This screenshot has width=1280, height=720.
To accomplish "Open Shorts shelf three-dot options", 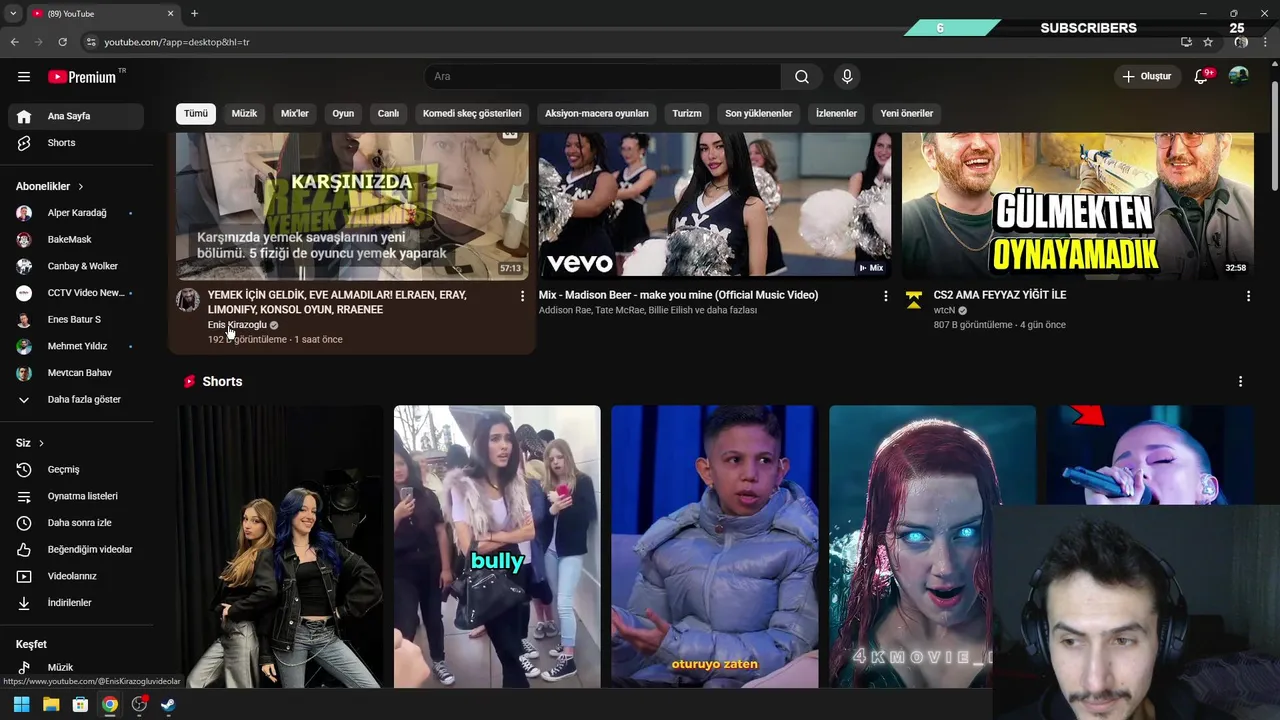I will point(1240,382).
